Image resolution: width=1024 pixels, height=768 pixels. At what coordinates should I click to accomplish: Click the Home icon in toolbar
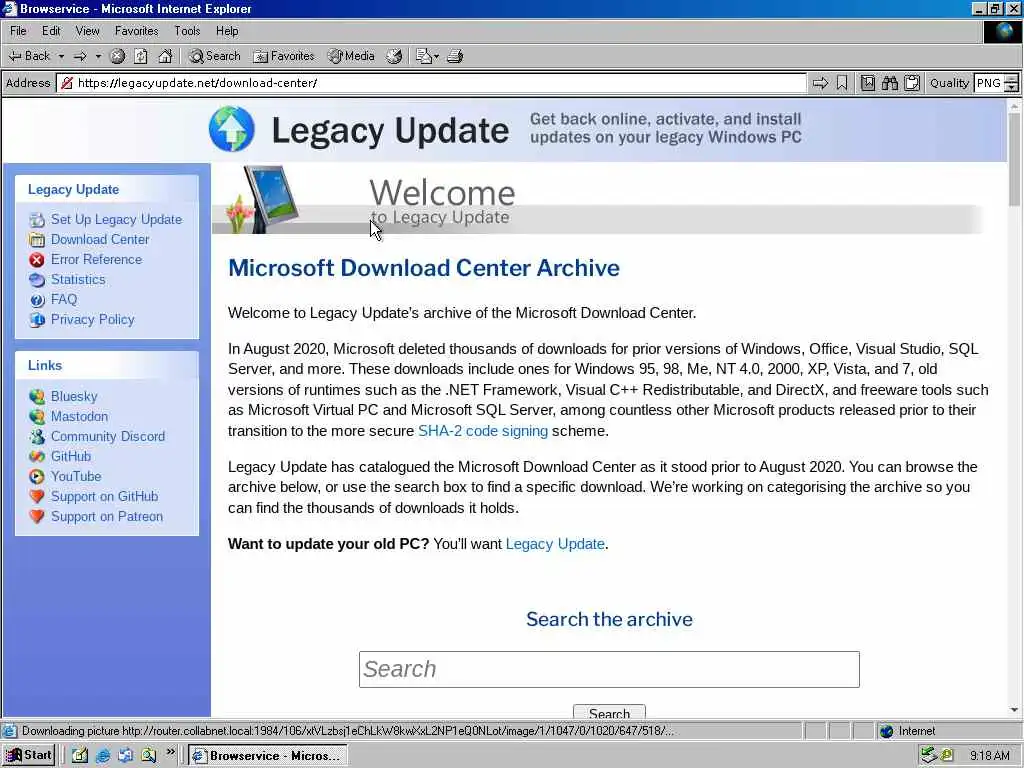165,56
